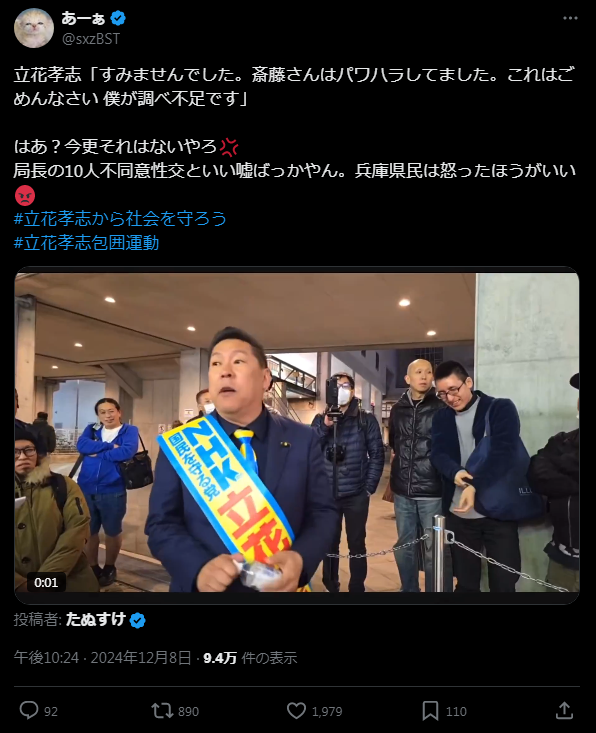Screen dimensions: 596x733
Task: Click the 890 repost count
Action: click(188, 711)
